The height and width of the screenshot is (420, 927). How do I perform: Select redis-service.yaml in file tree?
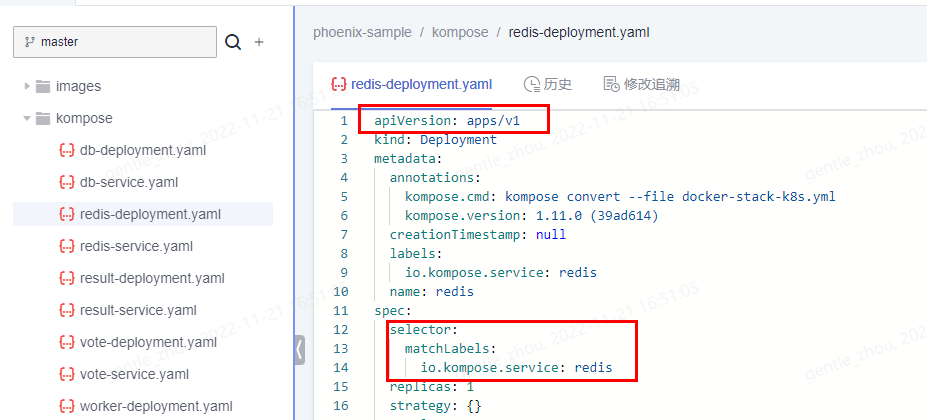tap(136, 246)
